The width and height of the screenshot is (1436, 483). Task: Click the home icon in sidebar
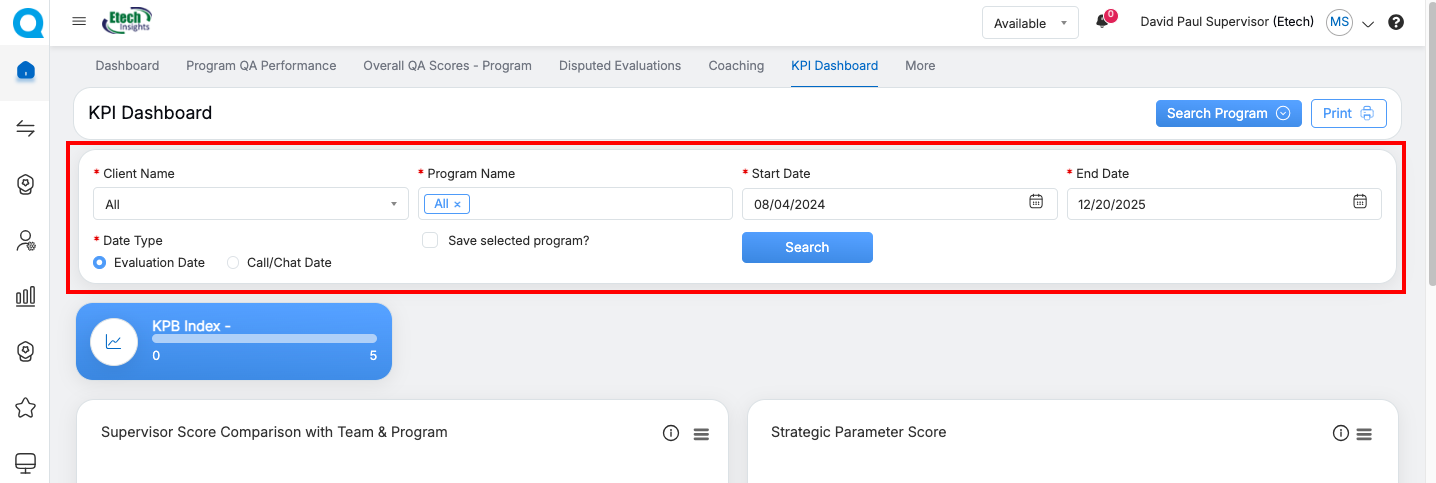[x=26, y=70]
